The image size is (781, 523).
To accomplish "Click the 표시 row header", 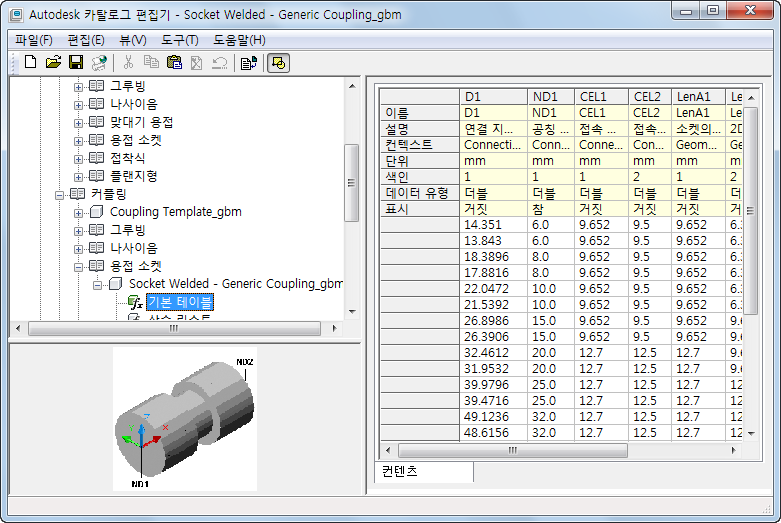I will [x=419, y=209].
